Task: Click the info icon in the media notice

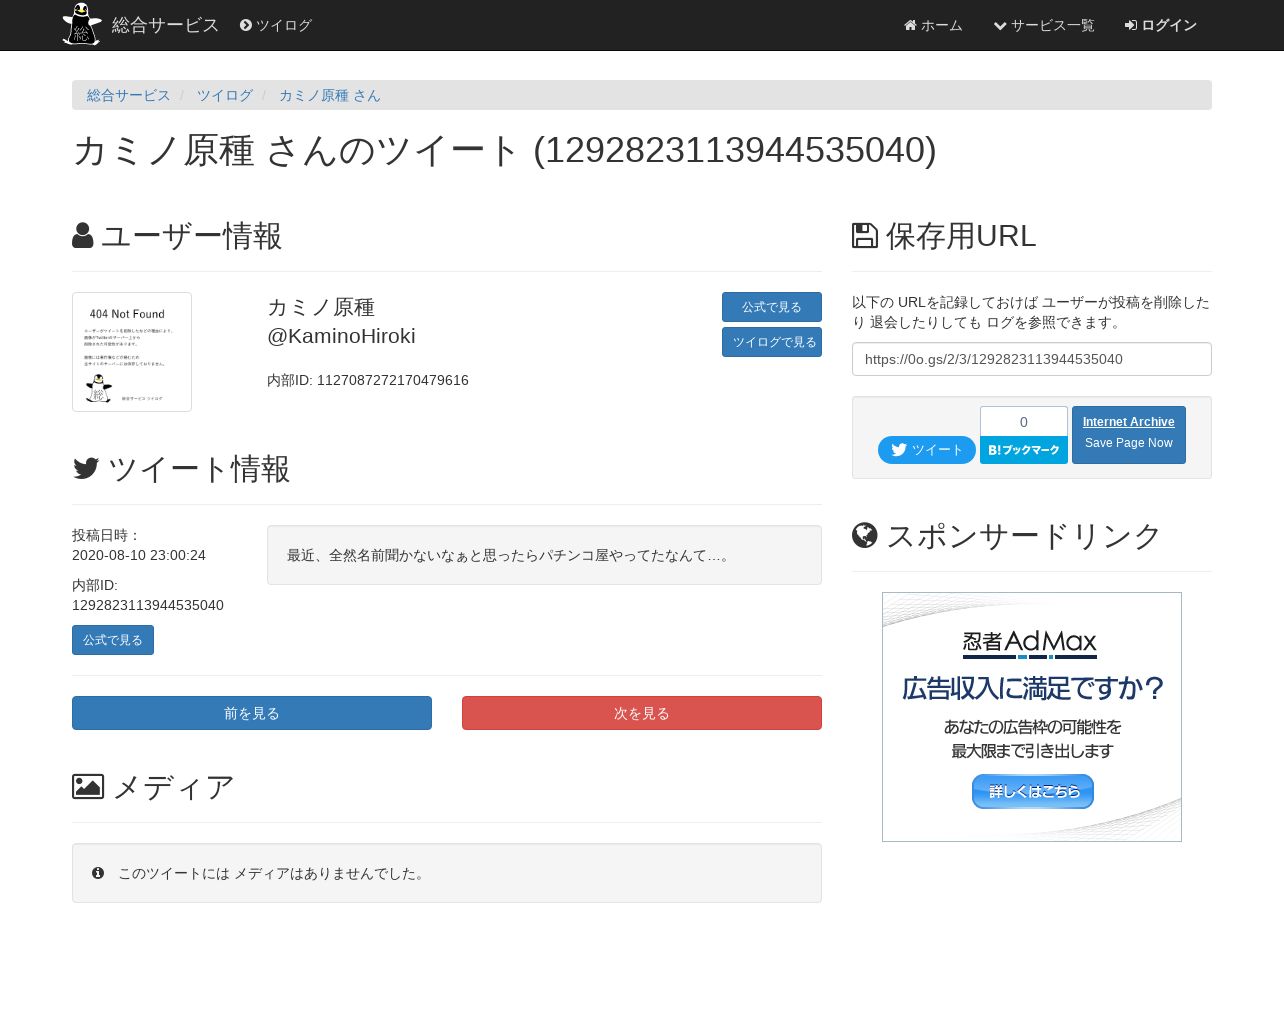Action: 98,873
